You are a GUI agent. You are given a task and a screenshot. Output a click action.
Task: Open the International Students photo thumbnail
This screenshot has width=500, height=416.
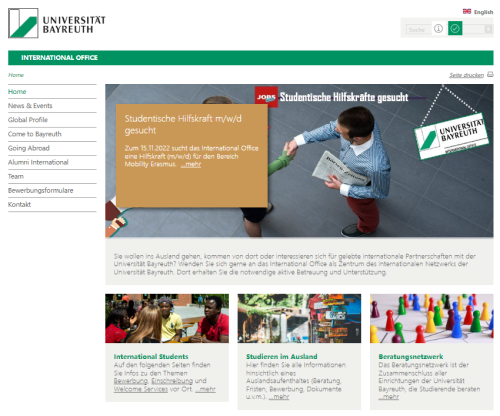(167, 318)
